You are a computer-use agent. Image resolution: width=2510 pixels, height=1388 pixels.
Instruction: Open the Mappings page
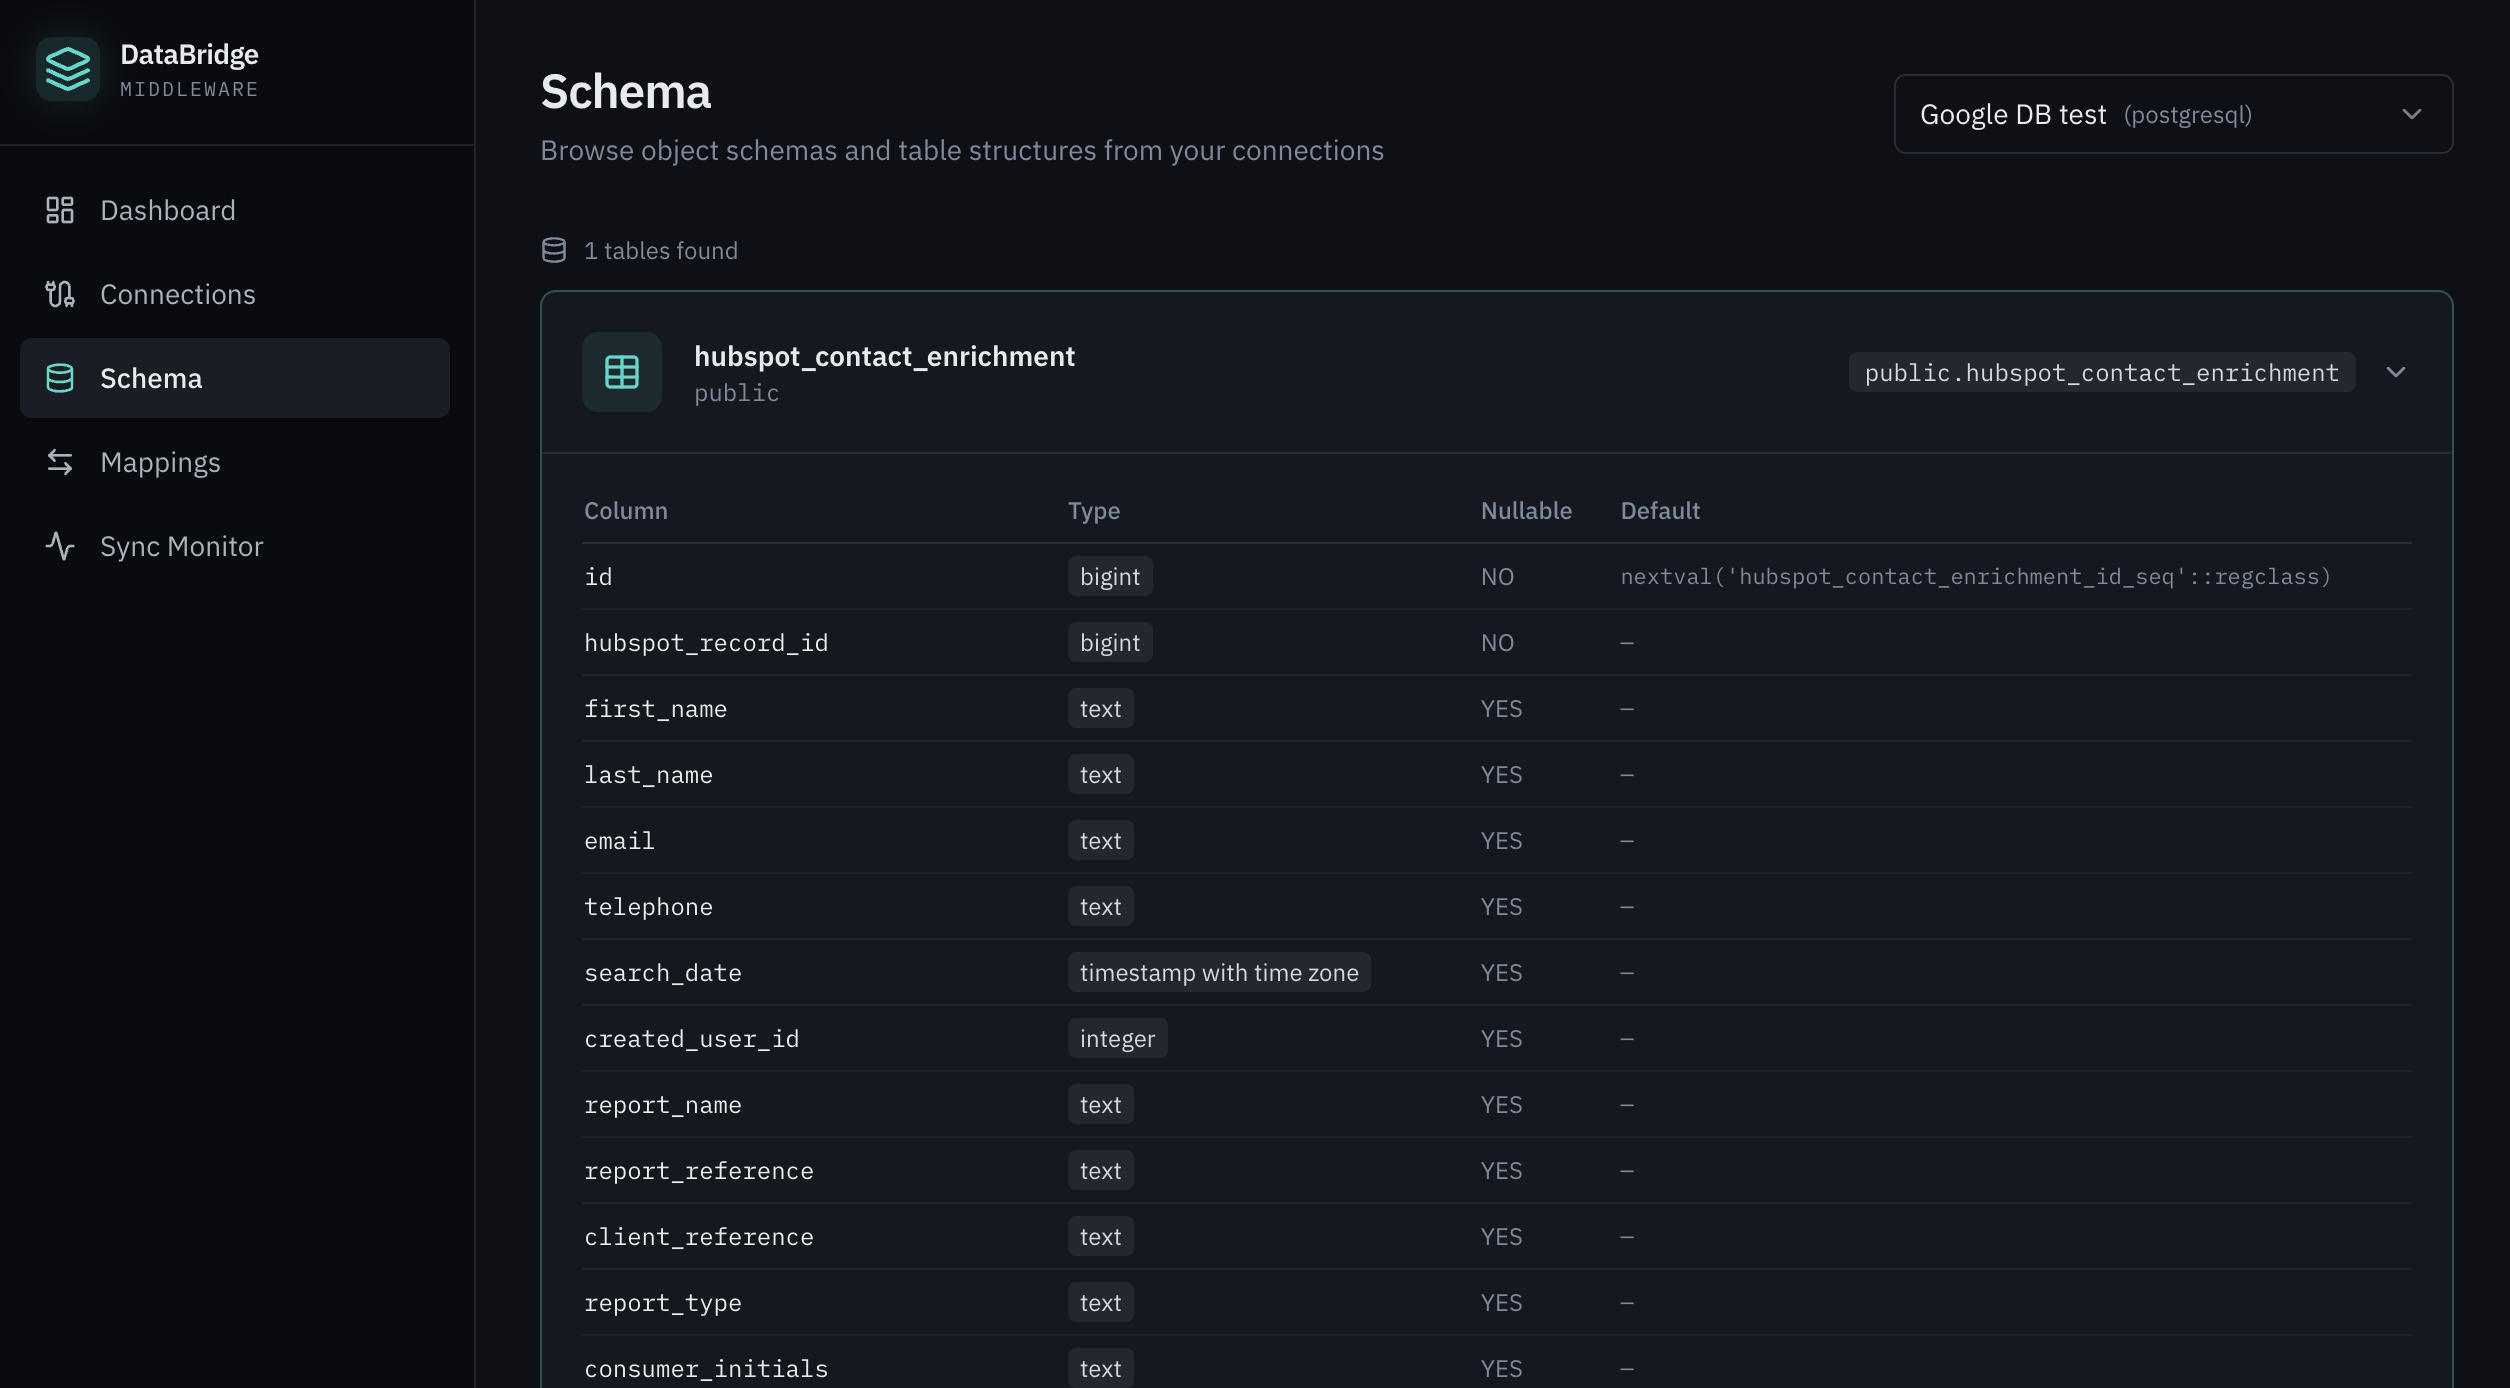pyautogui.click(x=160, y=462)
